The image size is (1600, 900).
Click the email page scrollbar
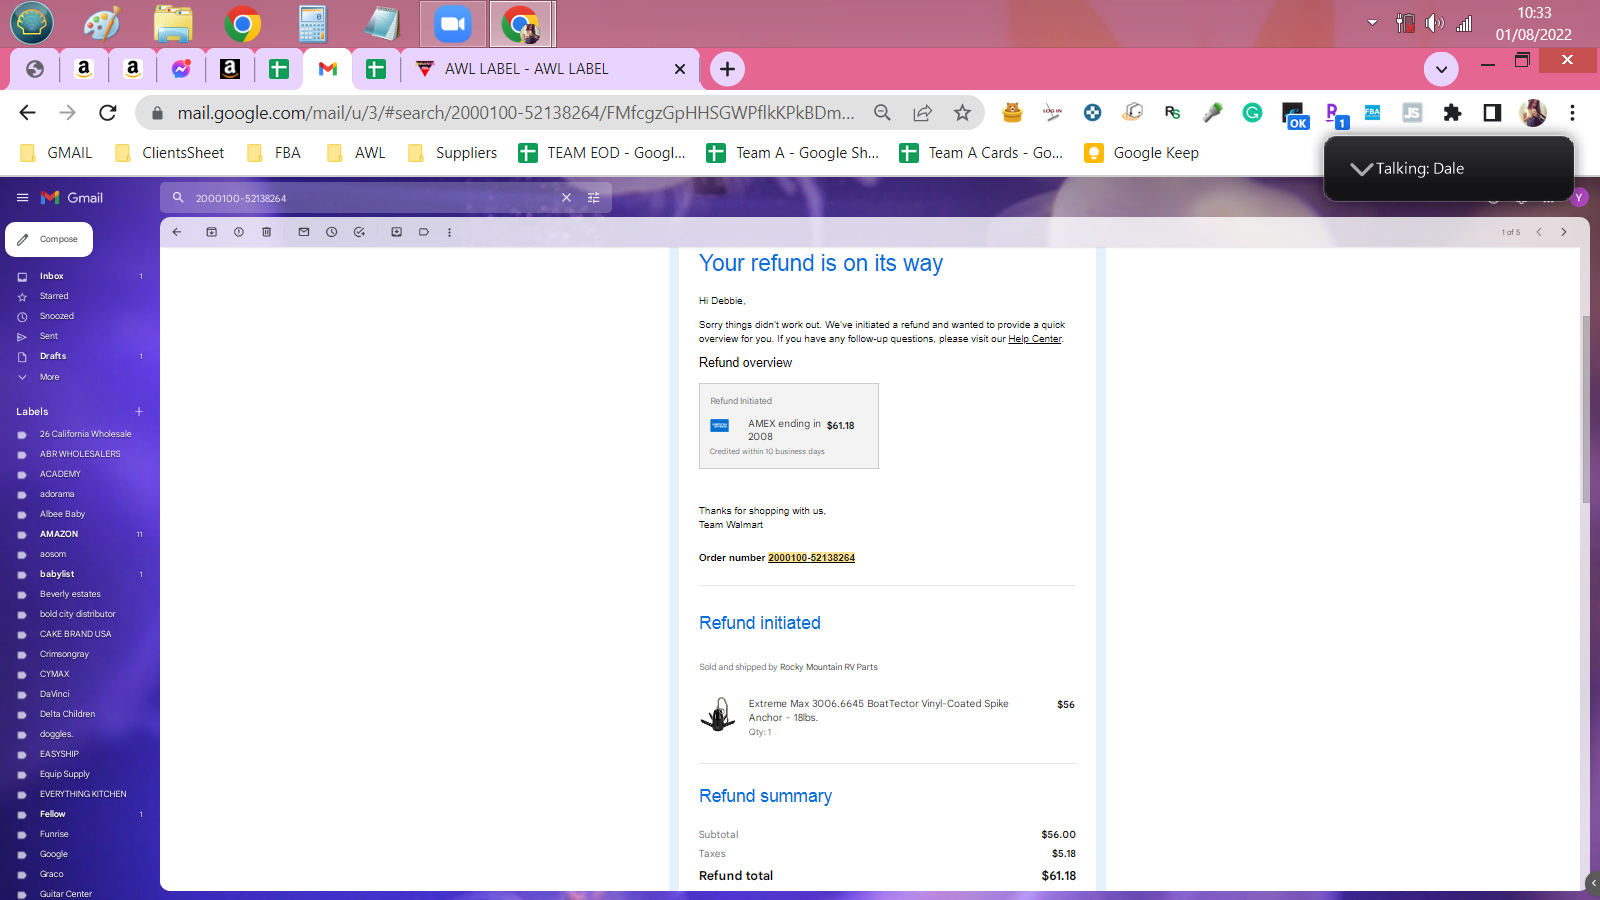click(1585, 410)
